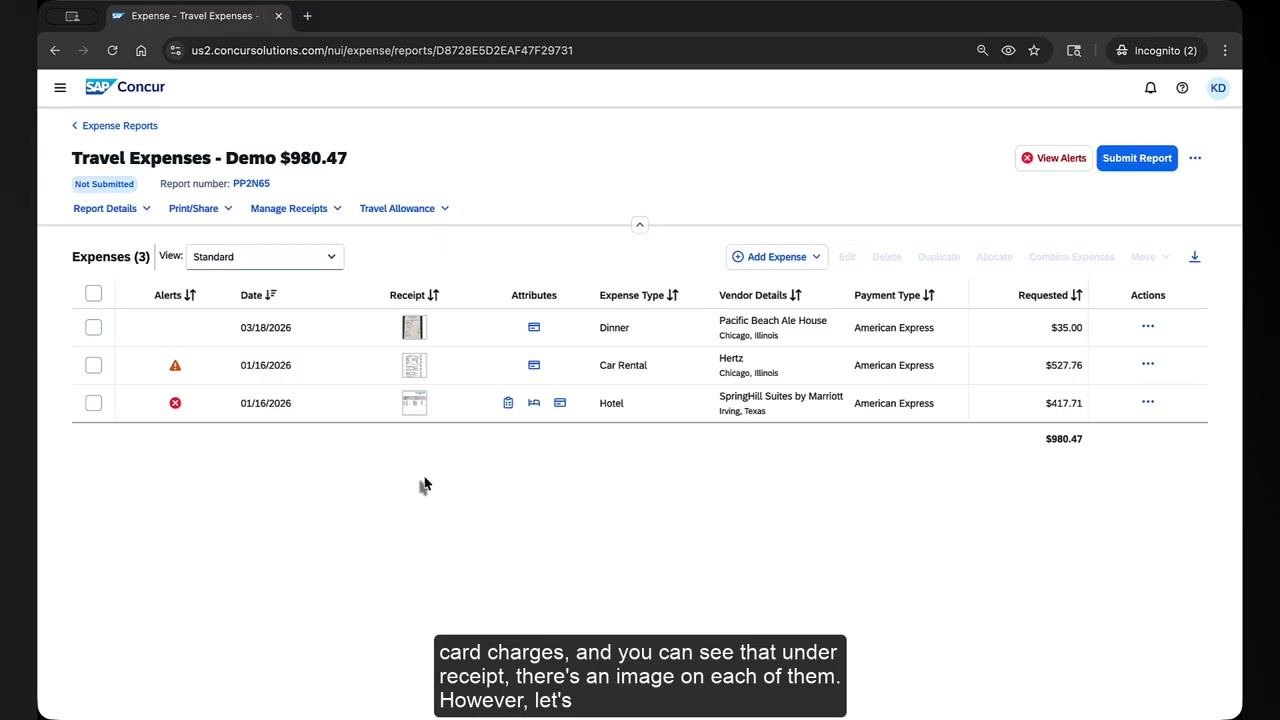
Task: Click the browser address bar URL
Action: [x=382, y=50]
